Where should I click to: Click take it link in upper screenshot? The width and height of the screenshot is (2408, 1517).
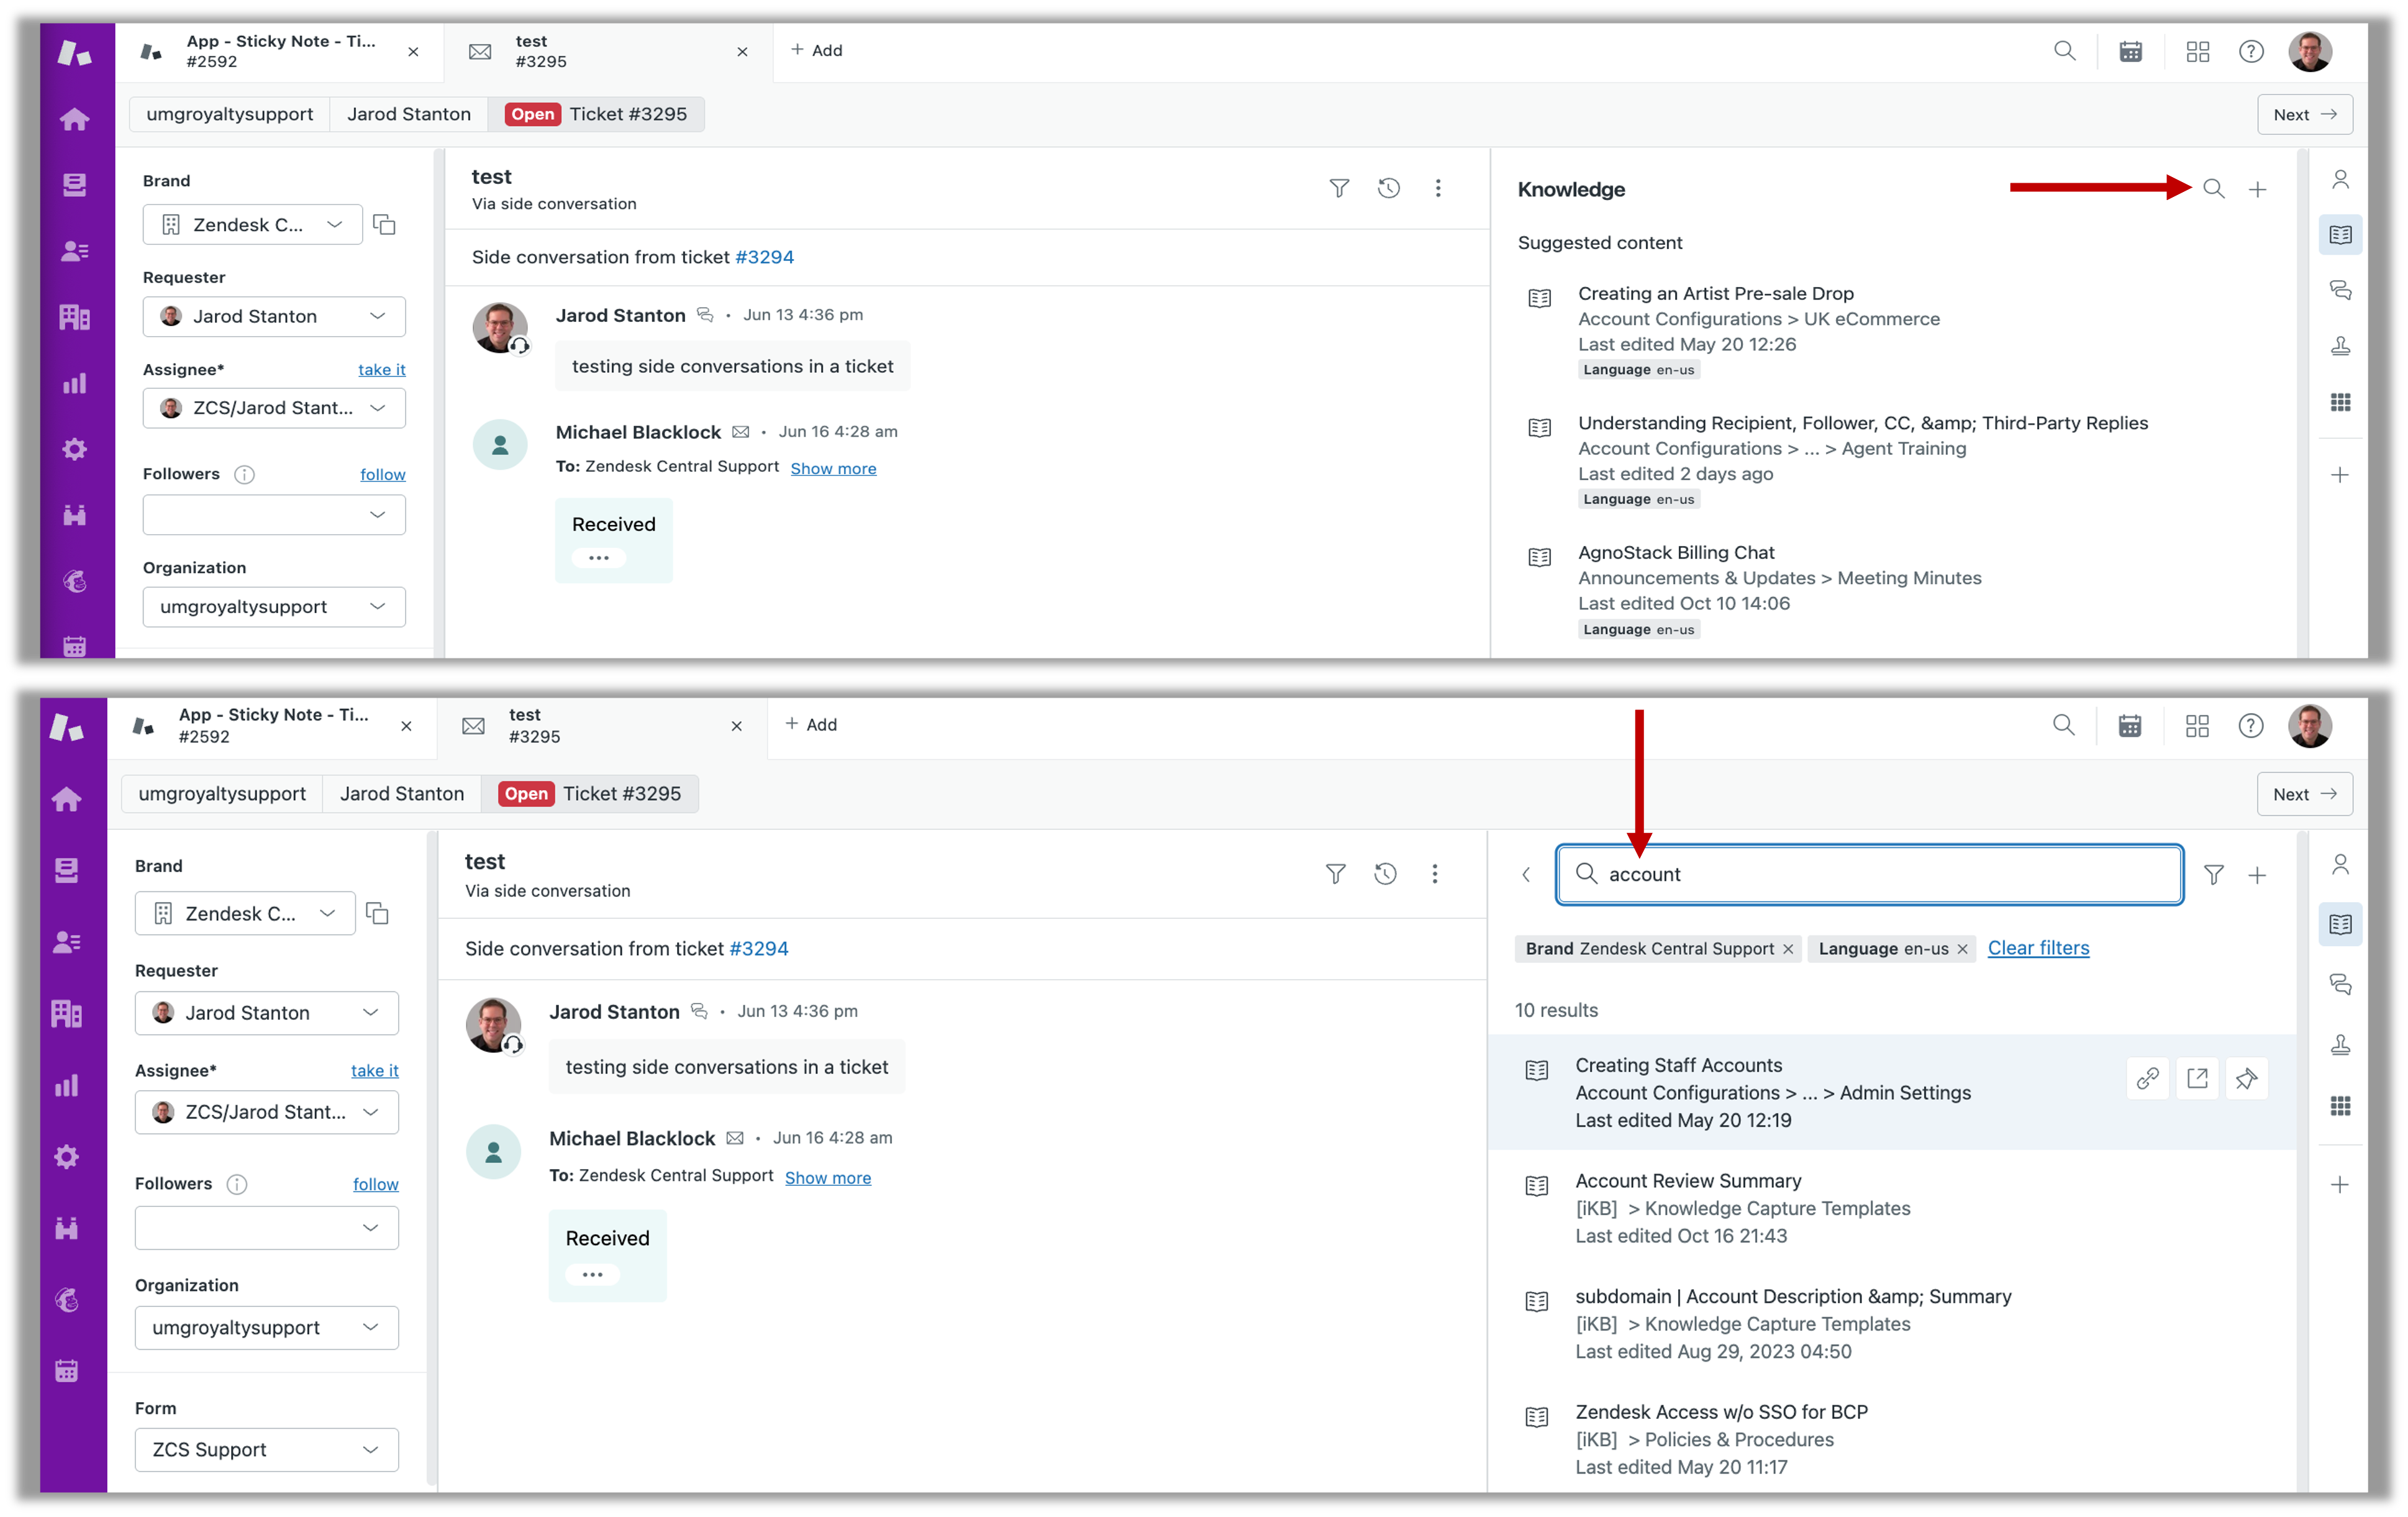(x=381, y=369)
